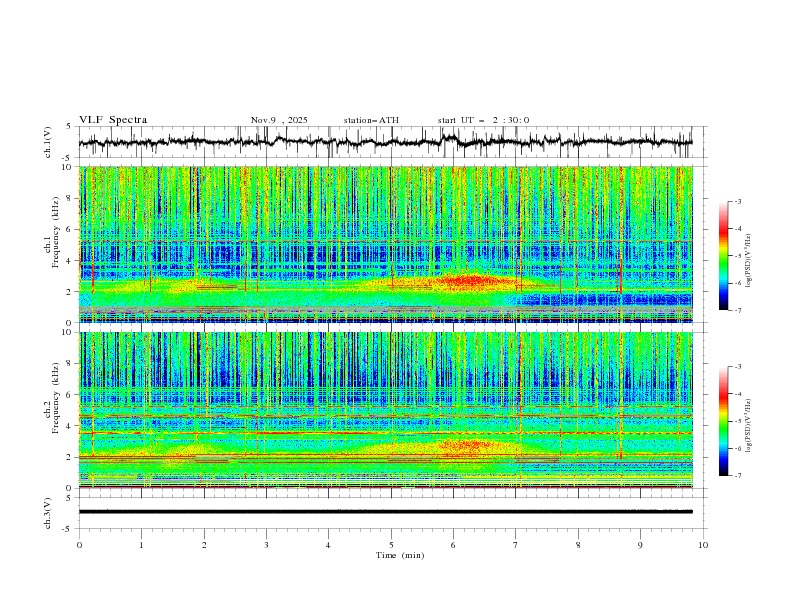Click the 'Nov.9 , 2025' date label
The image size is (792, 612).
click(x=279, y=120)
